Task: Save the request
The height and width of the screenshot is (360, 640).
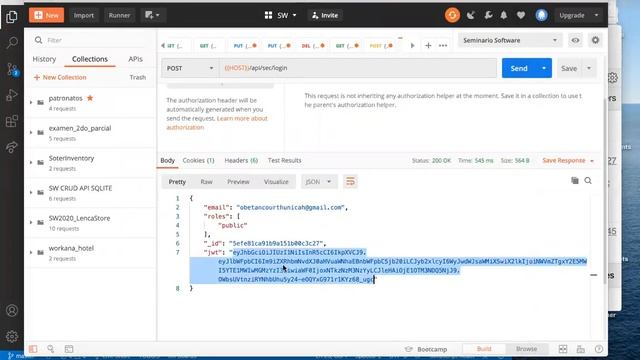Action: (x=569, y=68)
